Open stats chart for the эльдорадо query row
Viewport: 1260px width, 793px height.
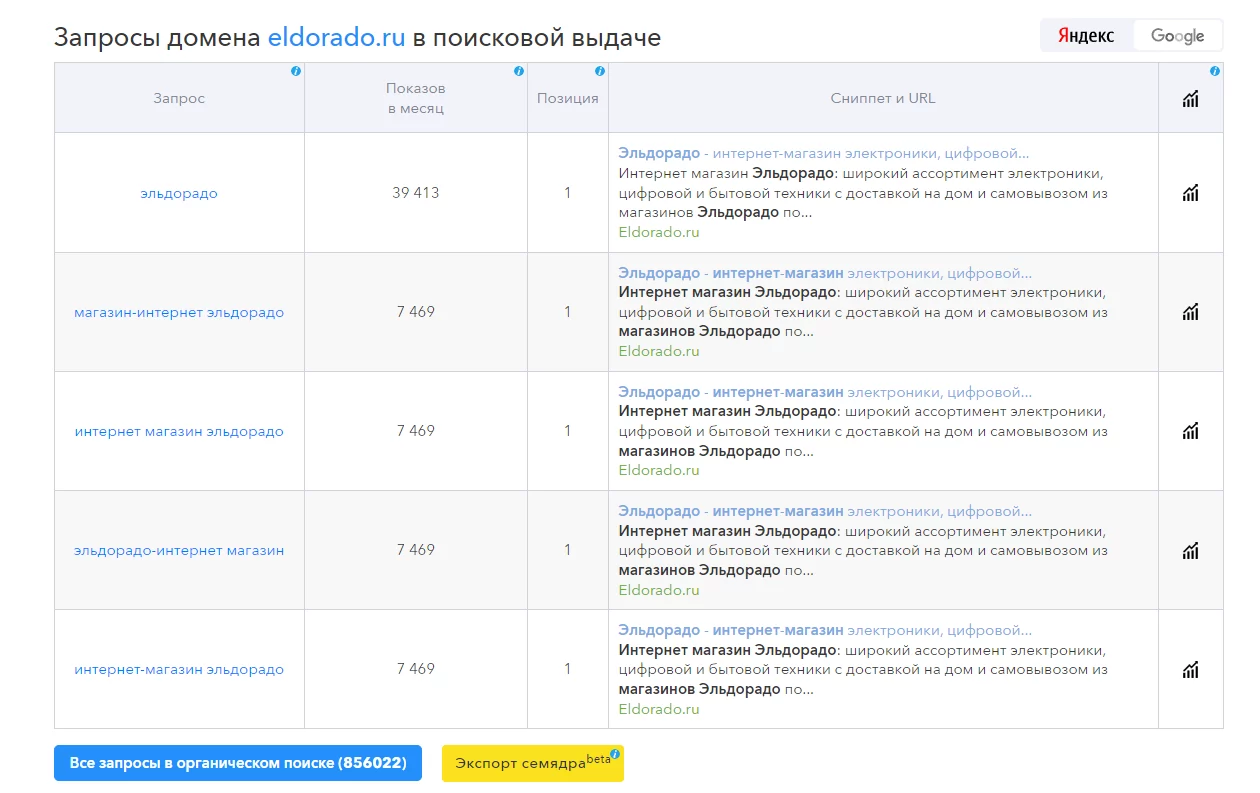click(1190, 193)
